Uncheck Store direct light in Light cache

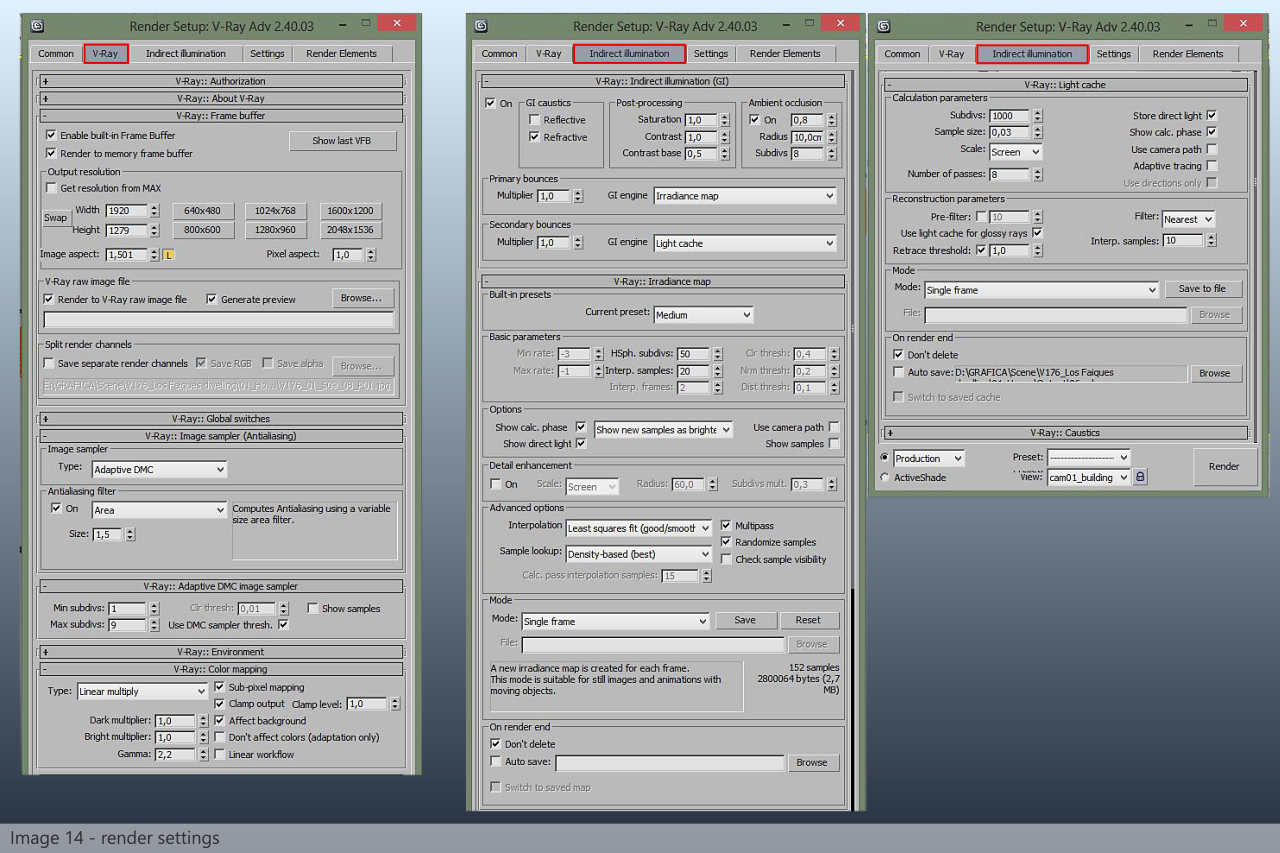1212,116
